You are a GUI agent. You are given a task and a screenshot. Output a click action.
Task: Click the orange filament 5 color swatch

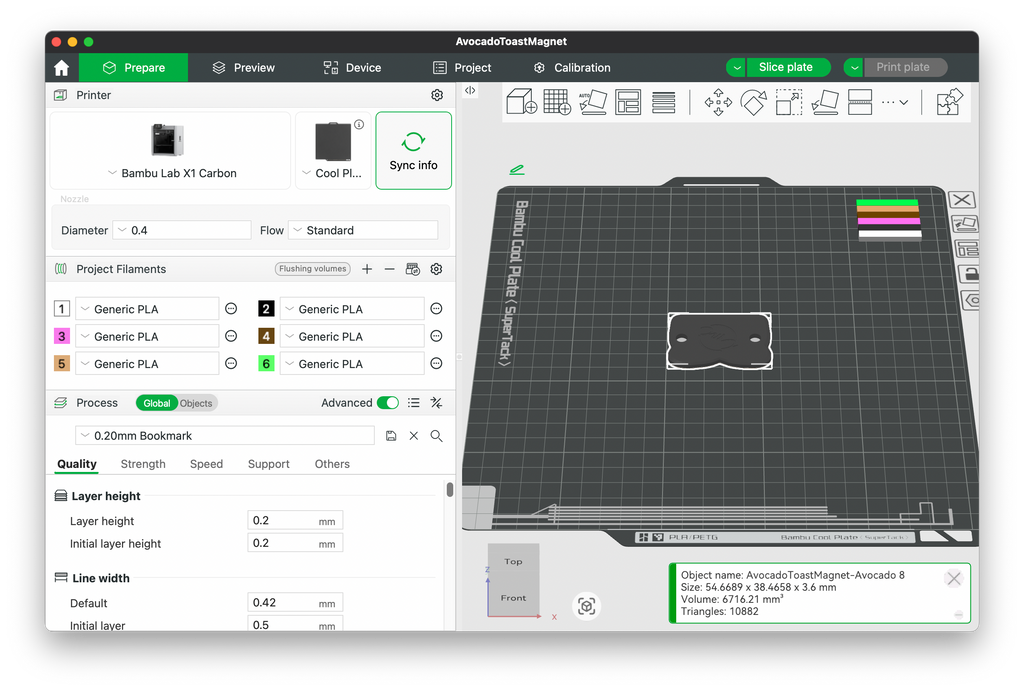pyautogui.click(x=61, y=364)
